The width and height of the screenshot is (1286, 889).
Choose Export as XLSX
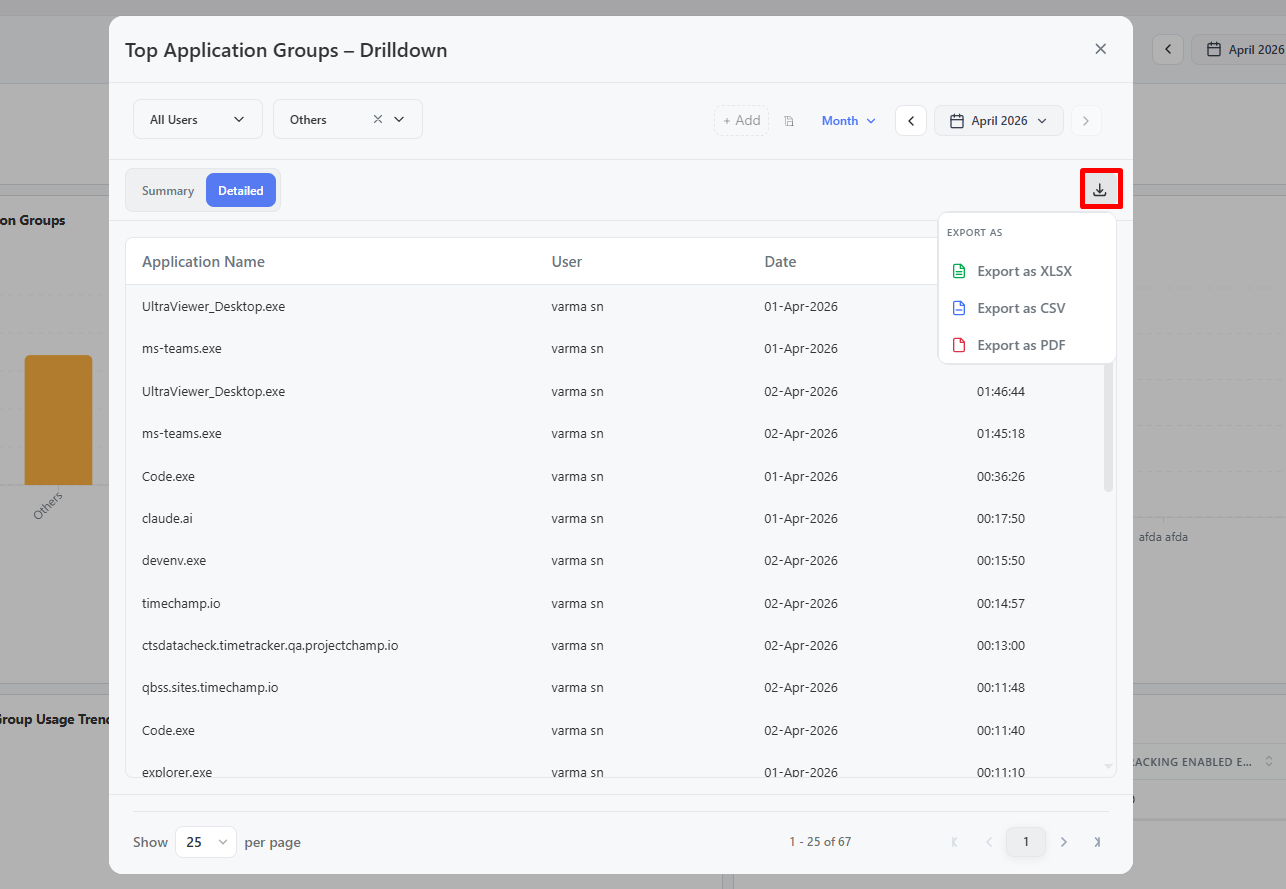pyautogui.click(x=1026, y=271)
